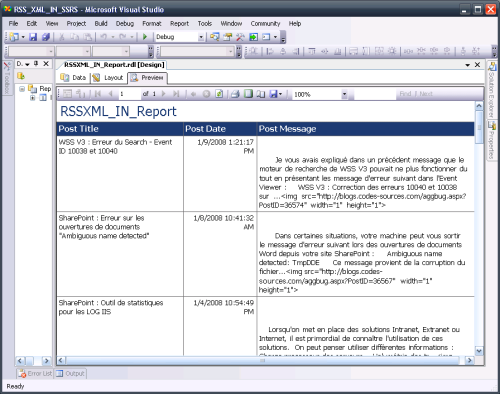Click the report horizontal scrollbar thumb
Viewport: 500px width, 394px height.
[x=263, y=360]
